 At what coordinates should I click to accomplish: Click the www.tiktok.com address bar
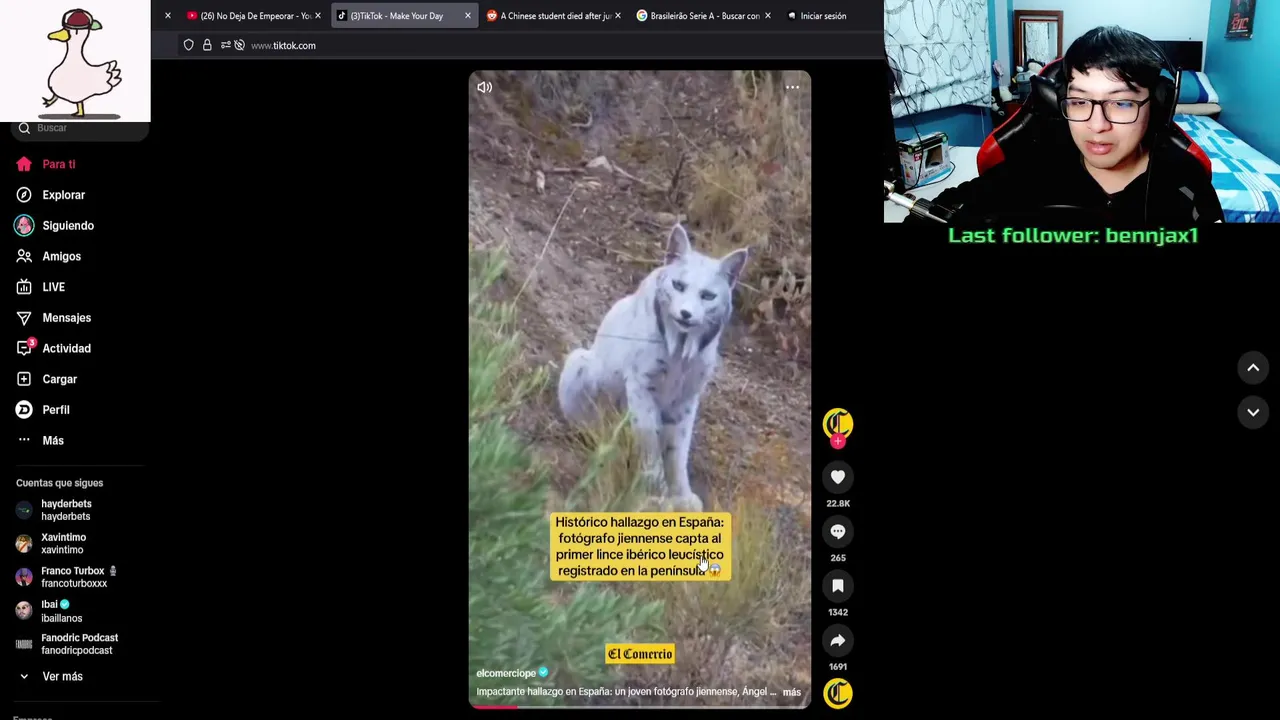(283, 45)
